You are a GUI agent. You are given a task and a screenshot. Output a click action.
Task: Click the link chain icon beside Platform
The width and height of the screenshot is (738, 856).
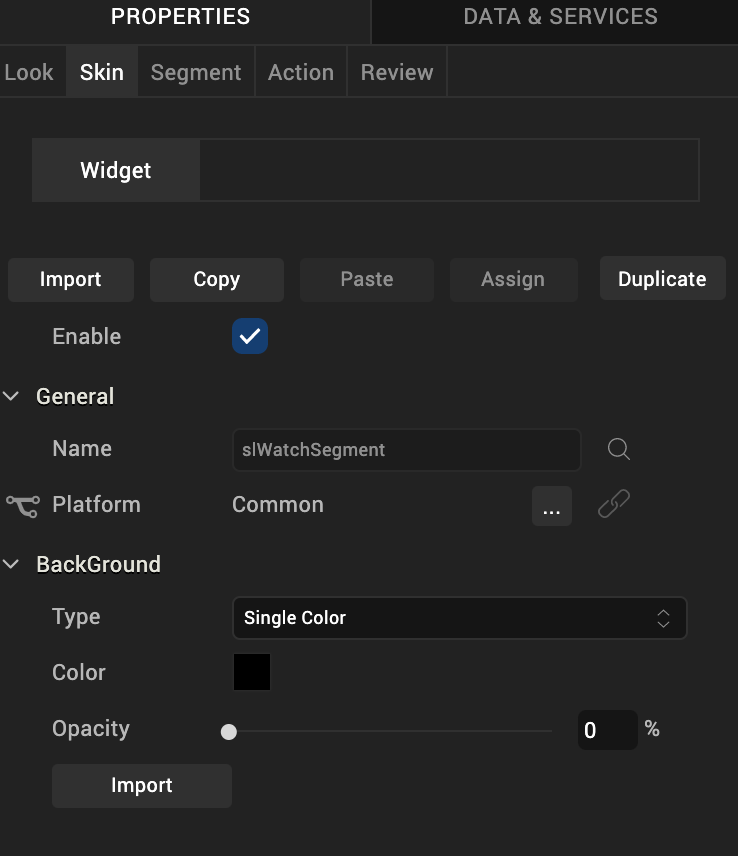pyautogui.click(x=613, y=504)
